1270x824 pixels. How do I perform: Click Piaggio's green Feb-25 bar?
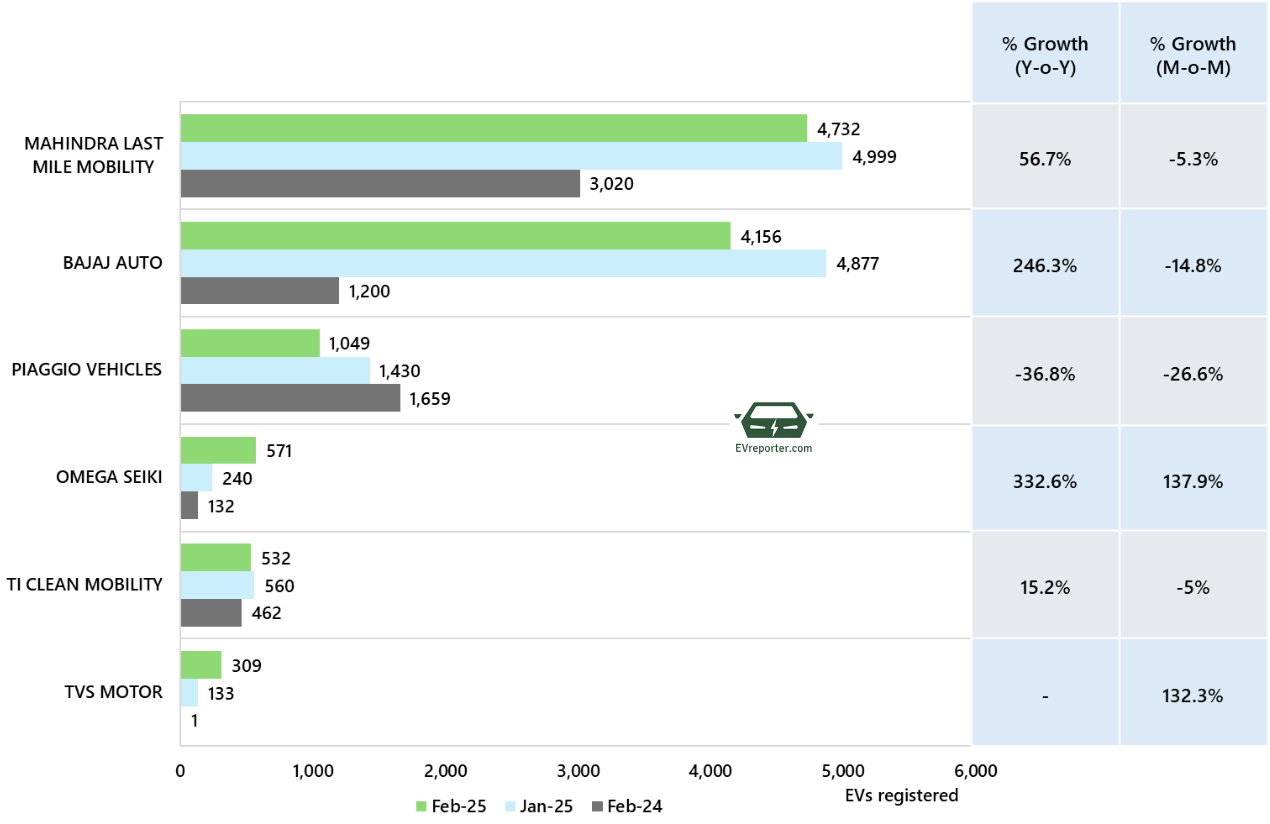250,343
